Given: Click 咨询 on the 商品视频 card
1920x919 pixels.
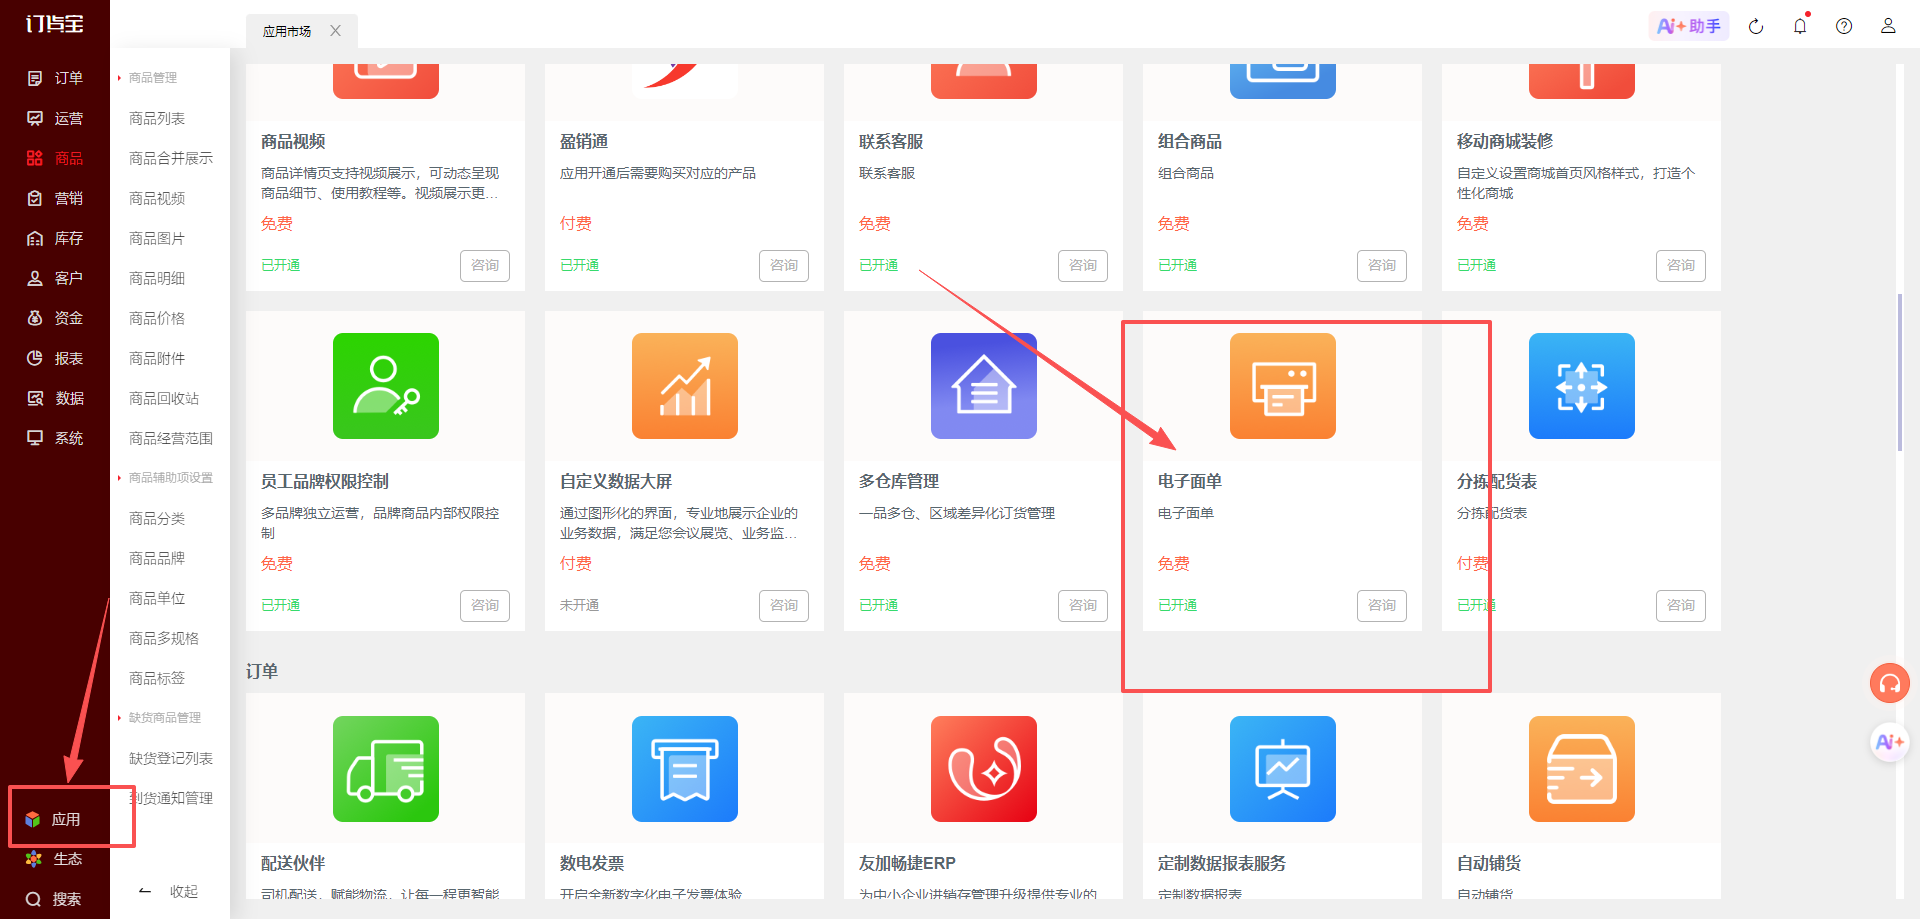Looking at the screenshot, I should tap(485, 265).
